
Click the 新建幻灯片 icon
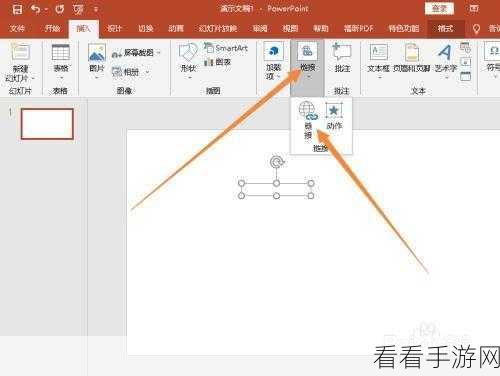coord(20,53)
